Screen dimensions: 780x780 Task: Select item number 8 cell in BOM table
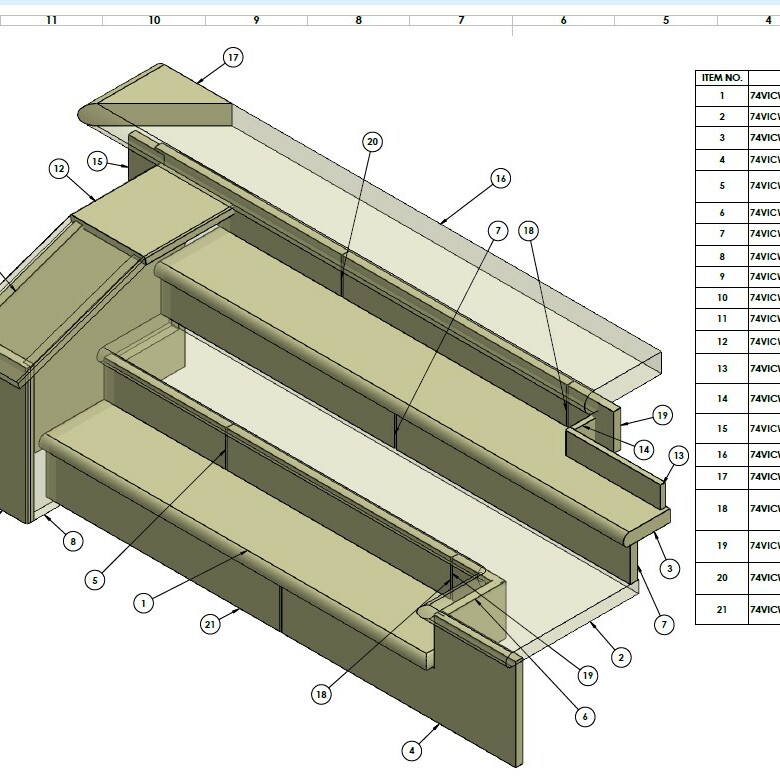coord(722,256)
